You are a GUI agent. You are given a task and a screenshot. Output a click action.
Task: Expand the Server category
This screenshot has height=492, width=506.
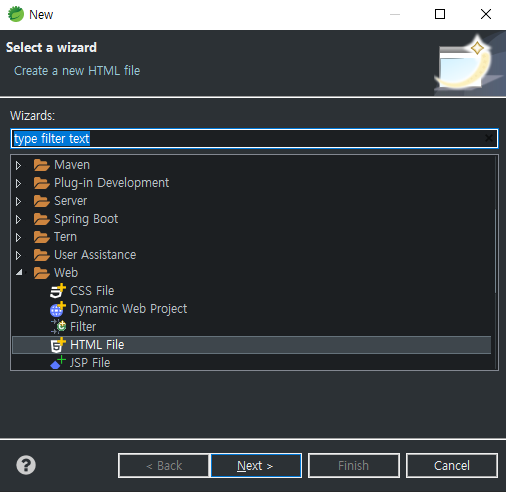click(18, 201)
